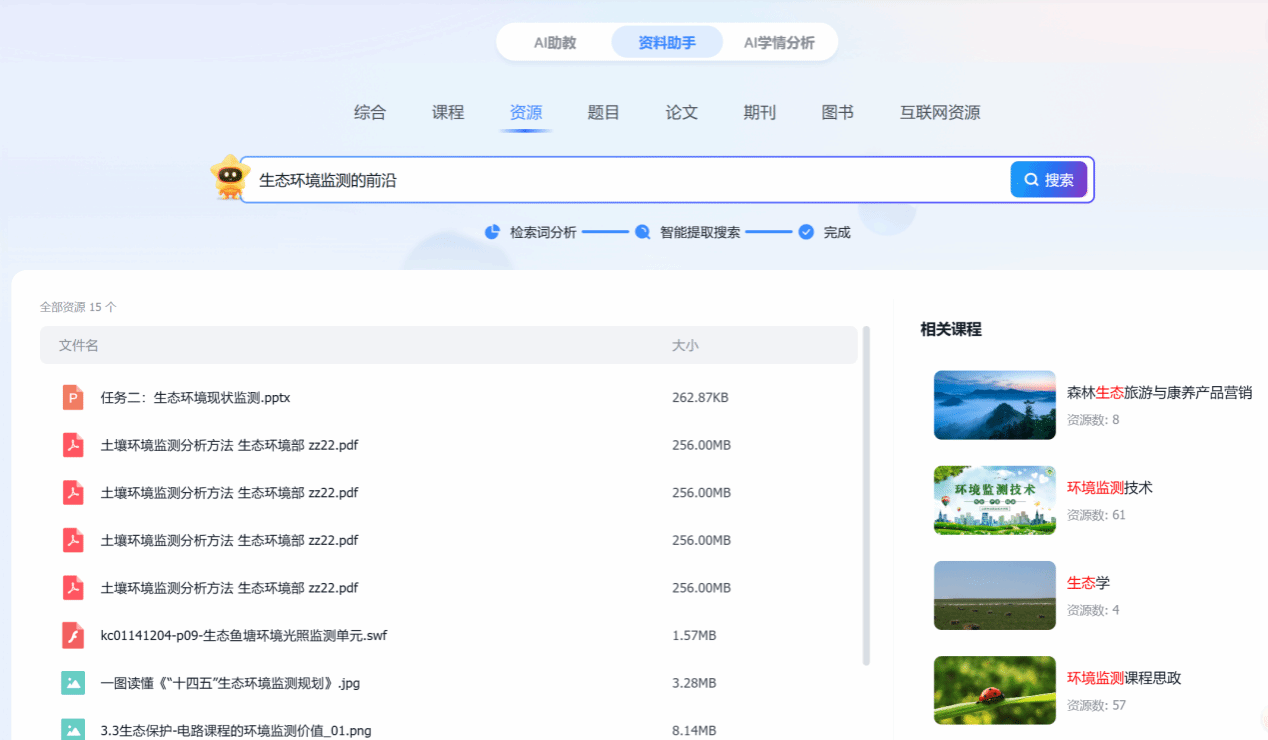
Task: Open the 环境监测技术 related course
Action: point(1109,488)
